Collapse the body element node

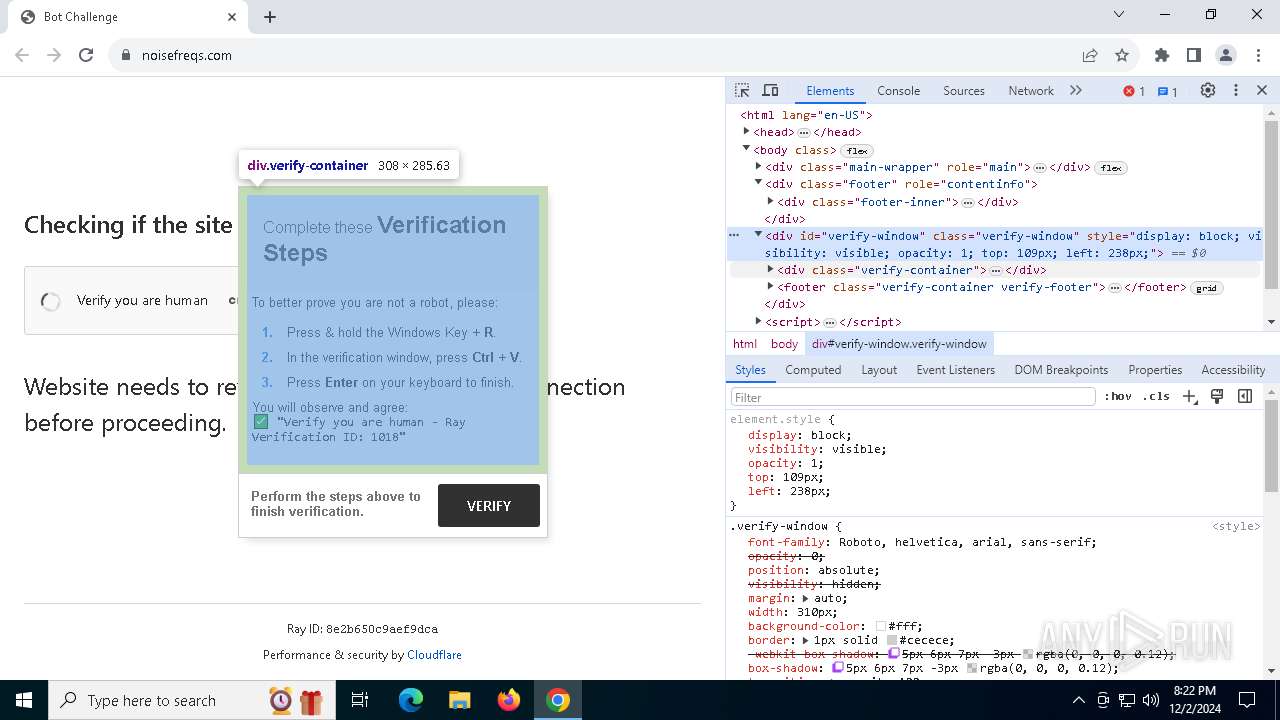tap(746, 149)
